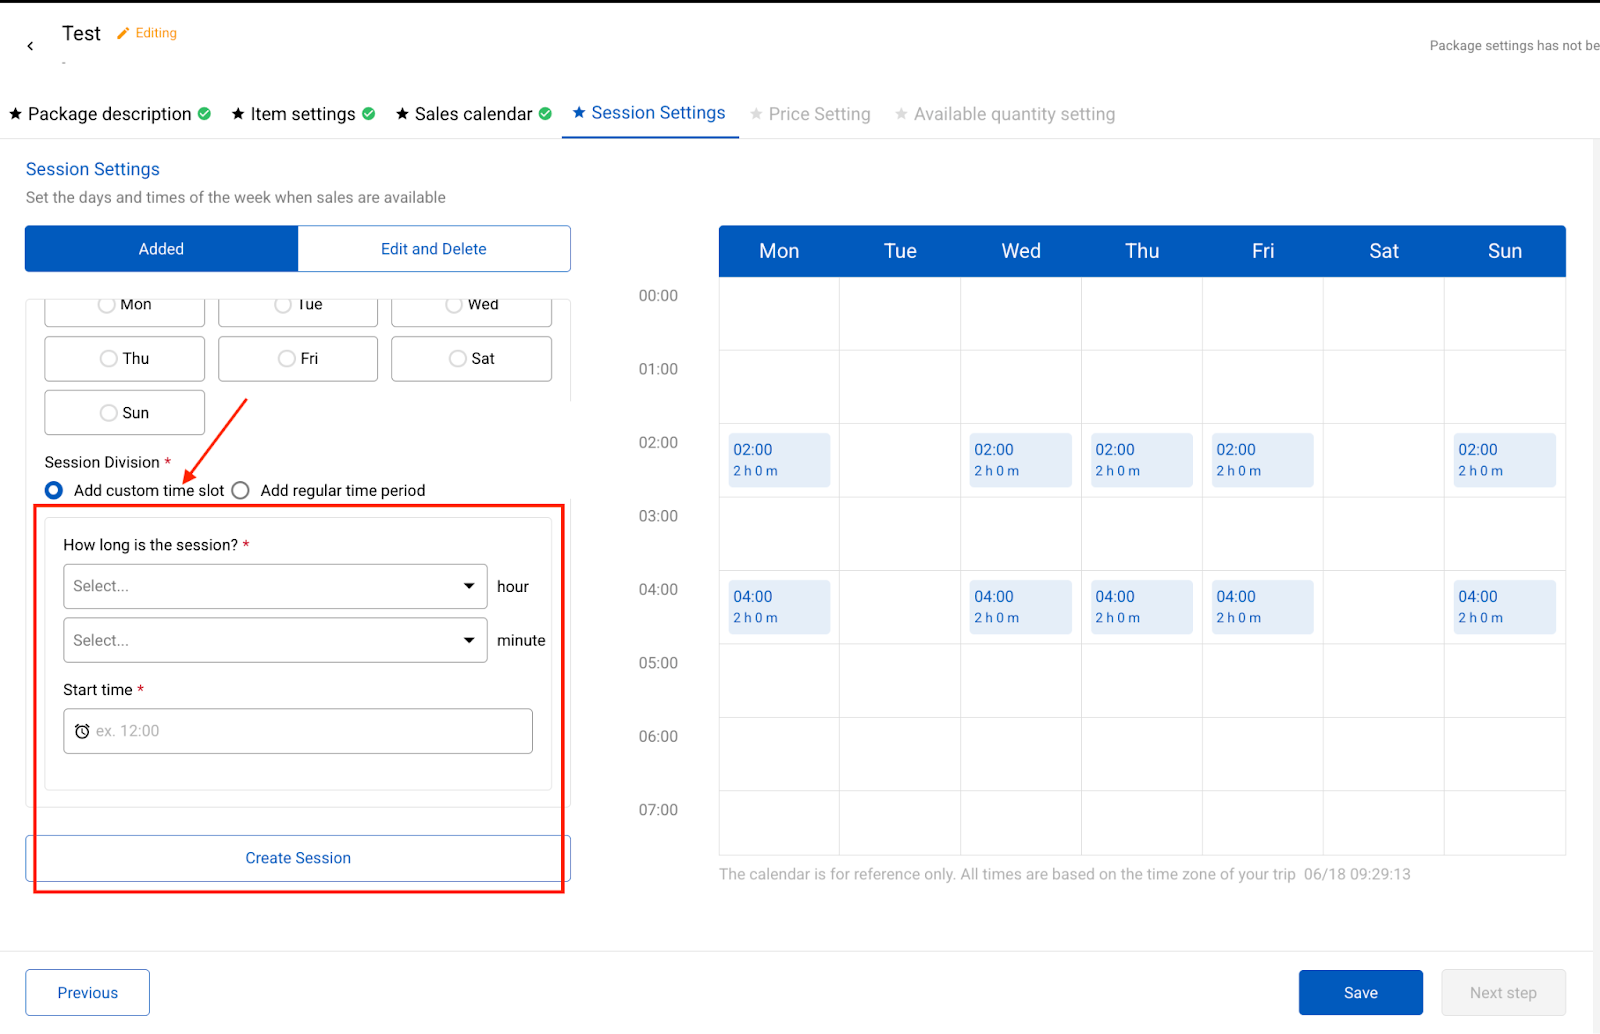Switch to the Added tab
This screenshot has width=1600, height=1034.
(161, 249)
